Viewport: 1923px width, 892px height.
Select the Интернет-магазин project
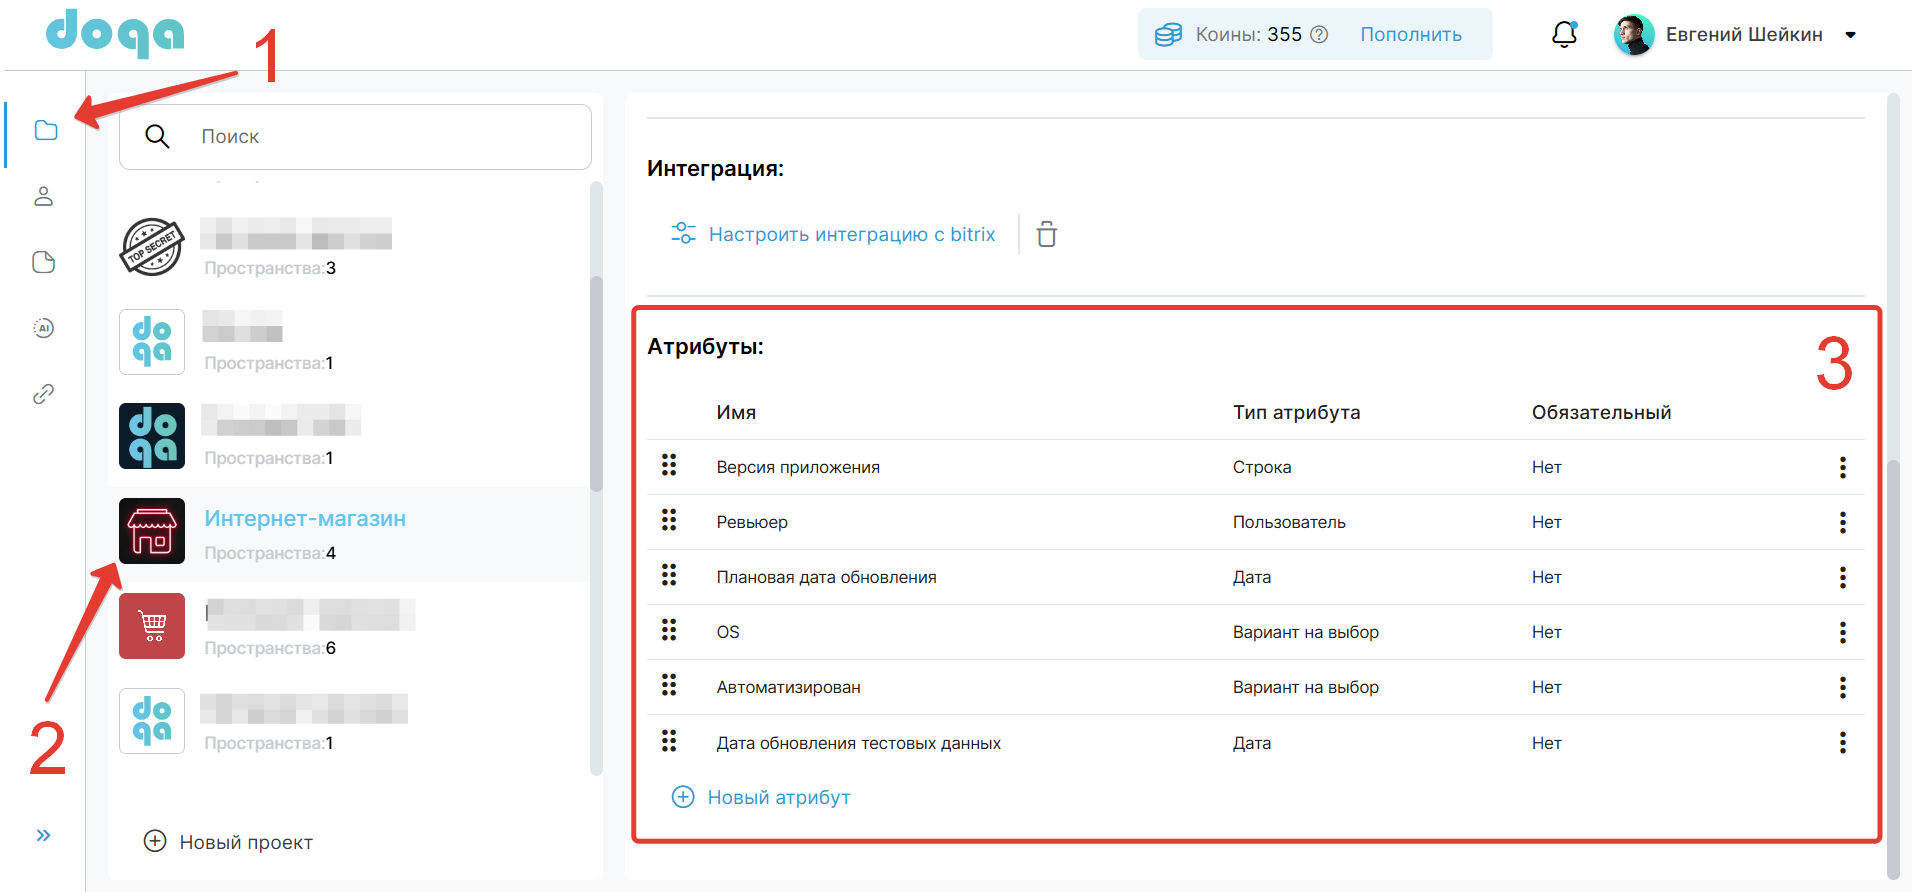coord(305,519)
